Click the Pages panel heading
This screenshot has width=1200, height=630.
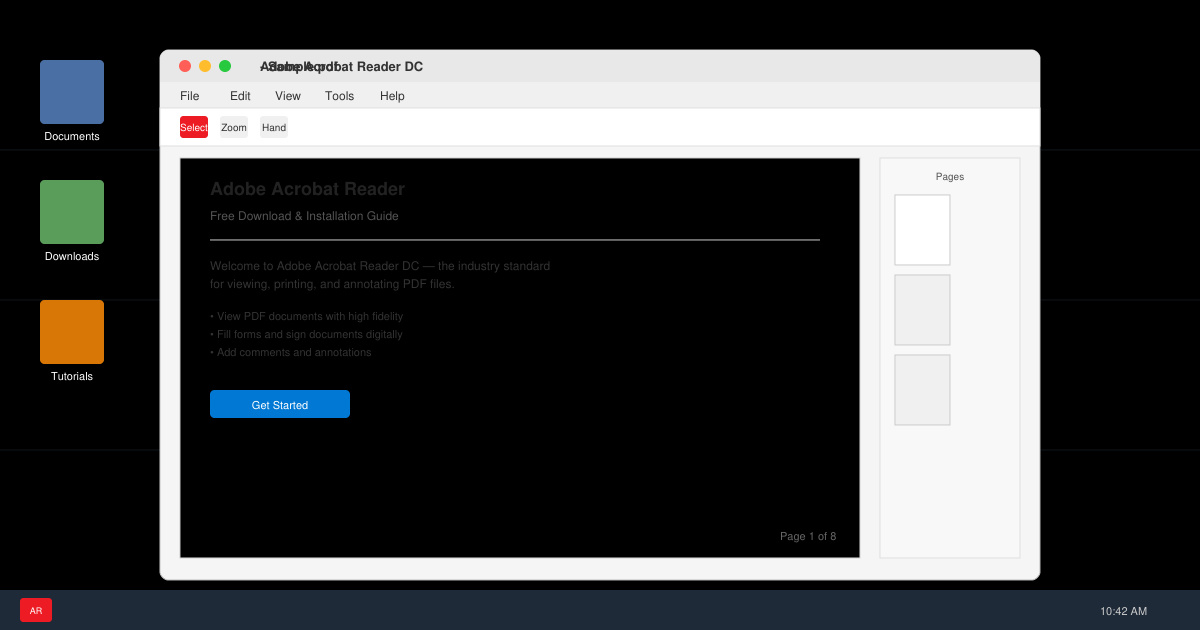coord(950,177)
